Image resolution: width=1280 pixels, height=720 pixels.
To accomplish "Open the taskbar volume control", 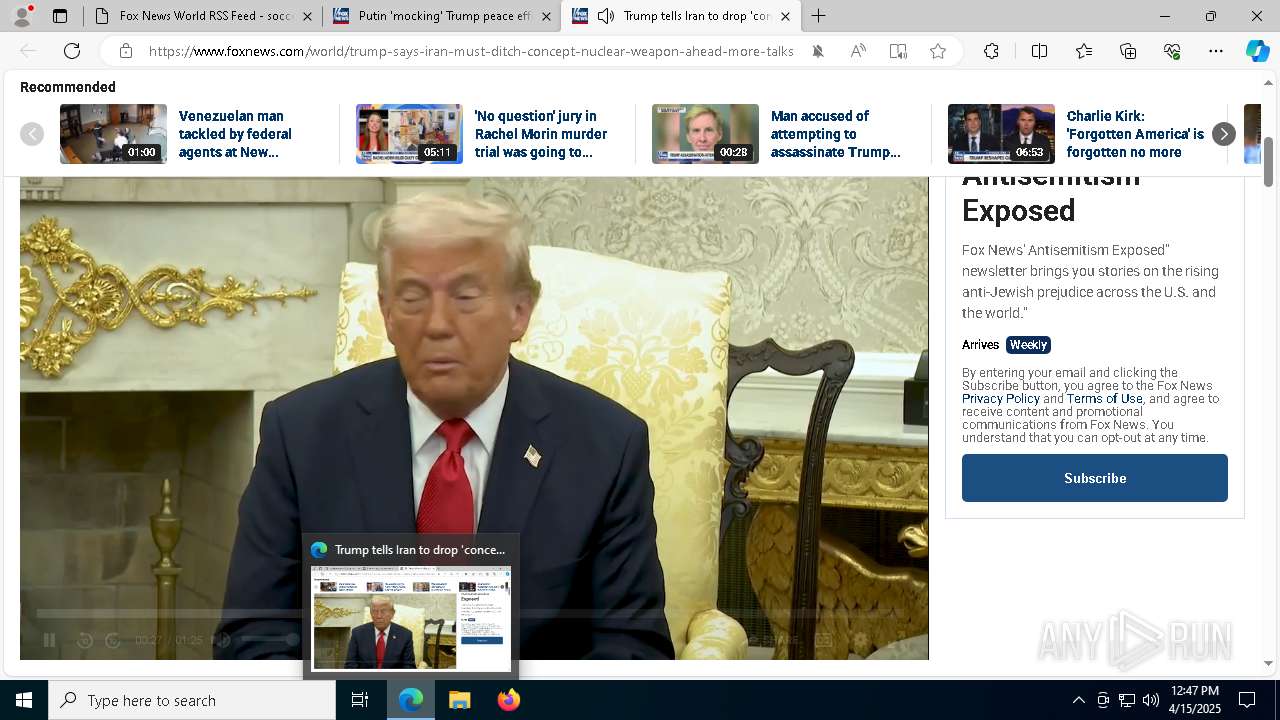I will coord(1151,700).
